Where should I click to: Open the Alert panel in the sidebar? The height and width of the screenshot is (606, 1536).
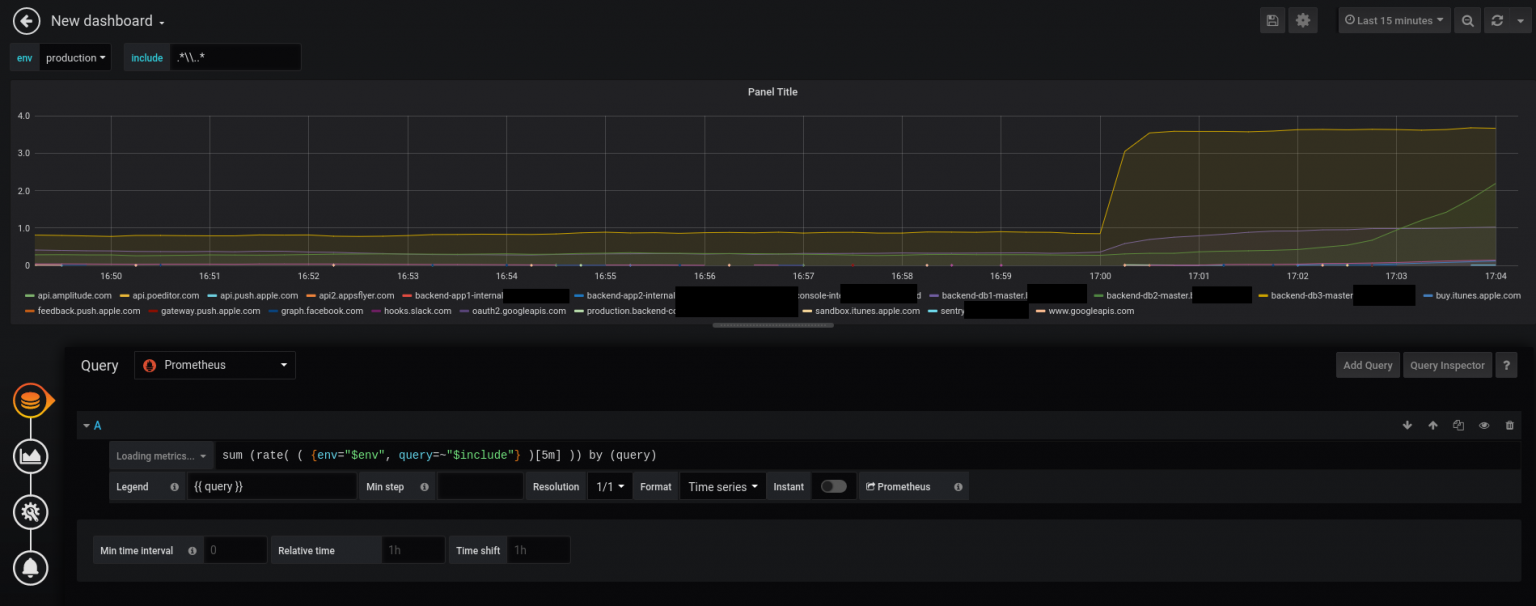coord(30,568)
